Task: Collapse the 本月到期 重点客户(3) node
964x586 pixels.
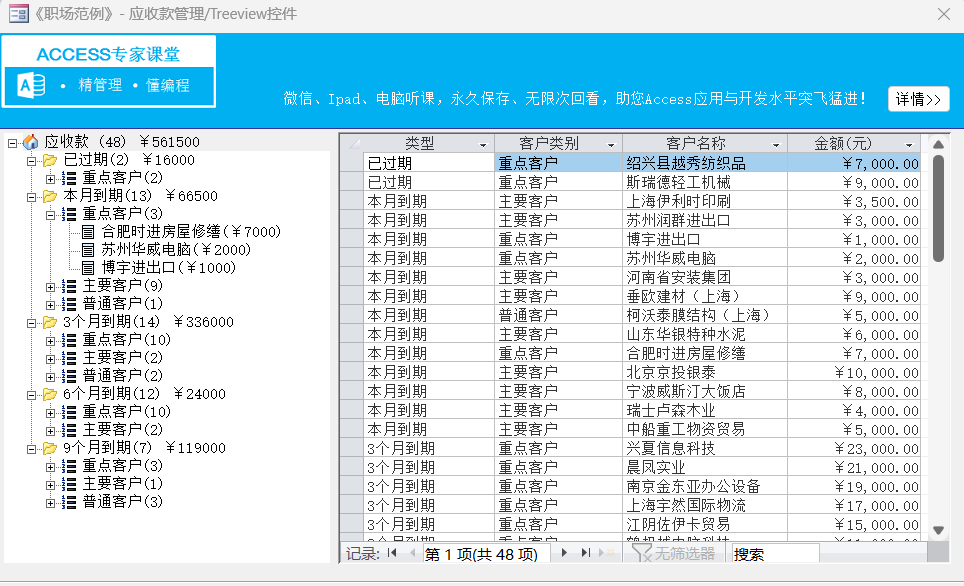Action: [x=51, y=214]
